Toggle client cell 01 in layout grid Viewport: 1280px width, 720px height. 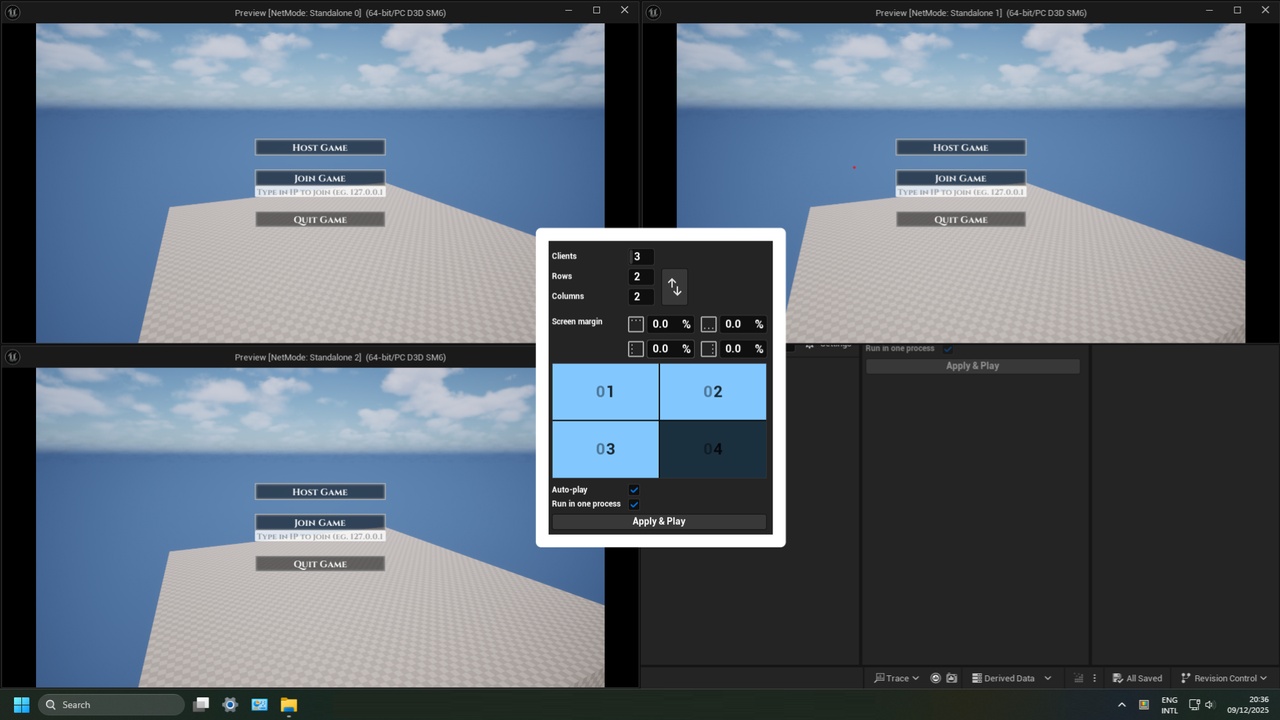[x=605, y=392]
